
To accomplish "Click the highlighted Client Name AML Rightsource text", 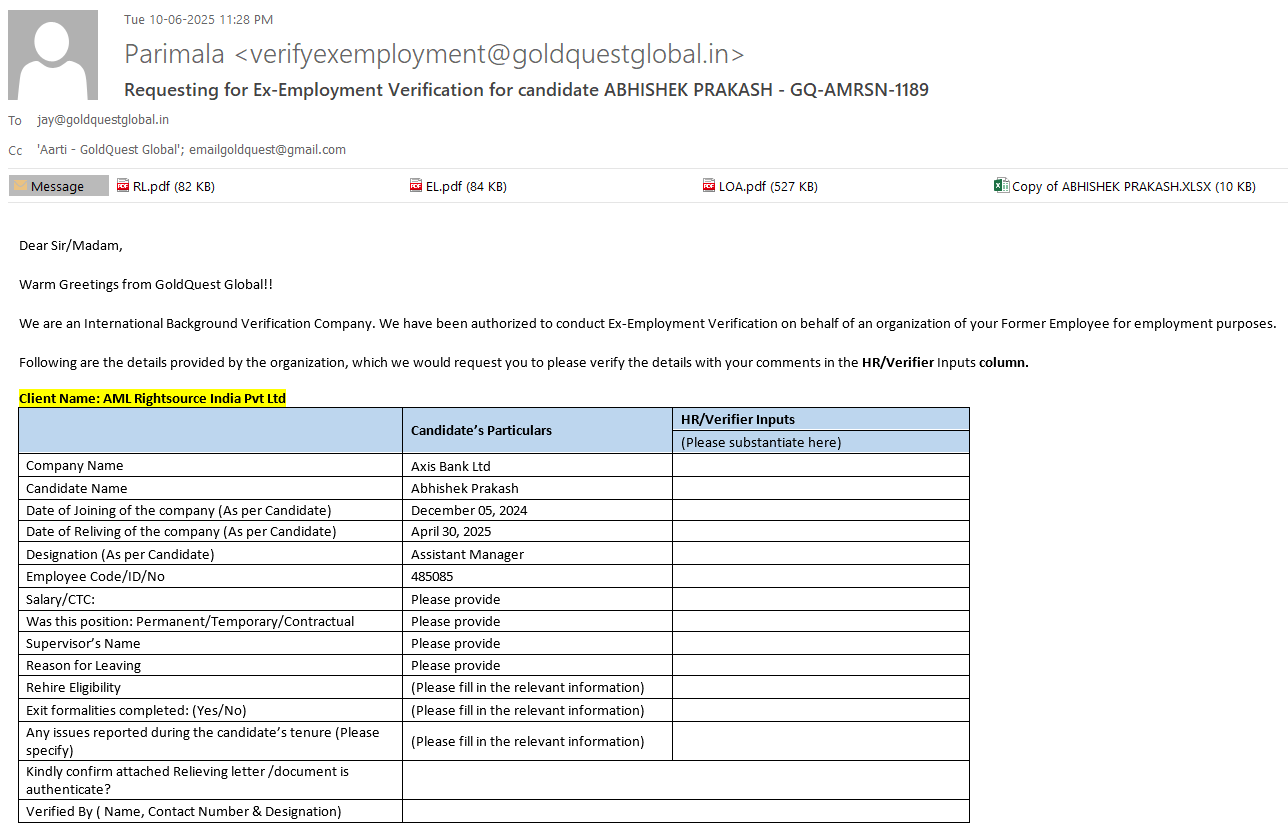I will 152,398.
